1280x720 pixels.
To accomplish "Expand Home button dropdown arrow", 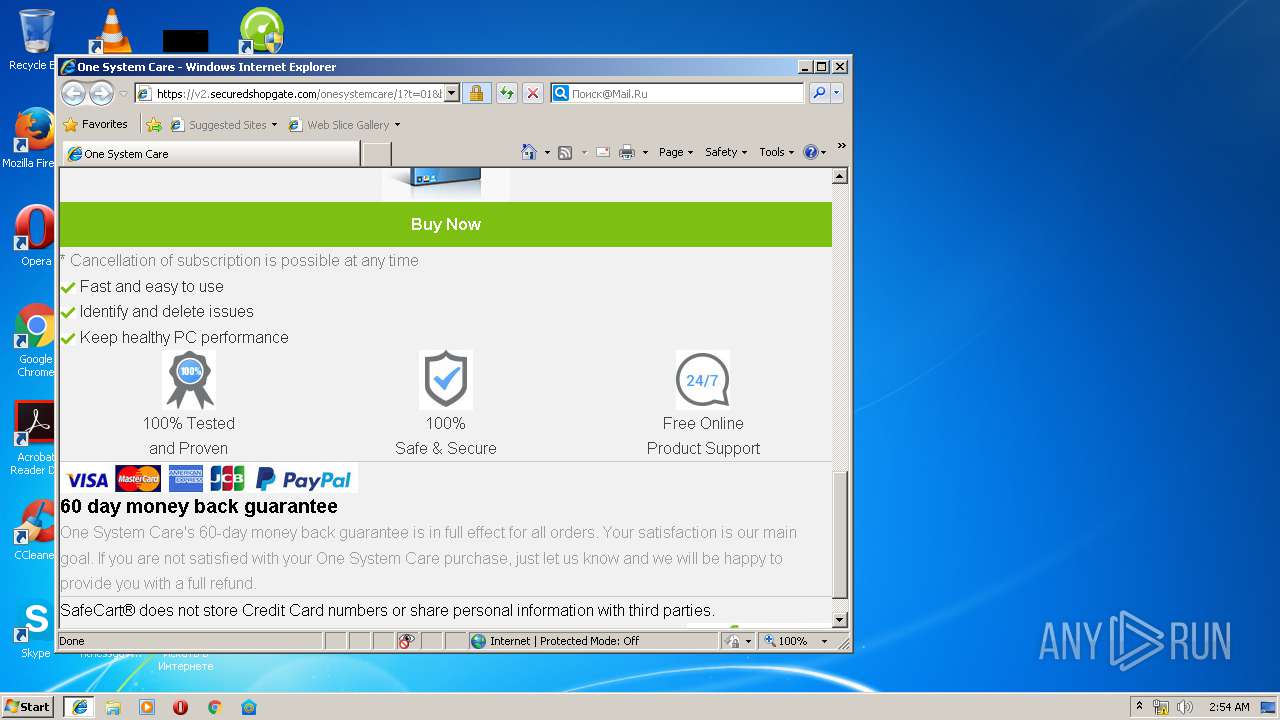I will tap(547, 152).
